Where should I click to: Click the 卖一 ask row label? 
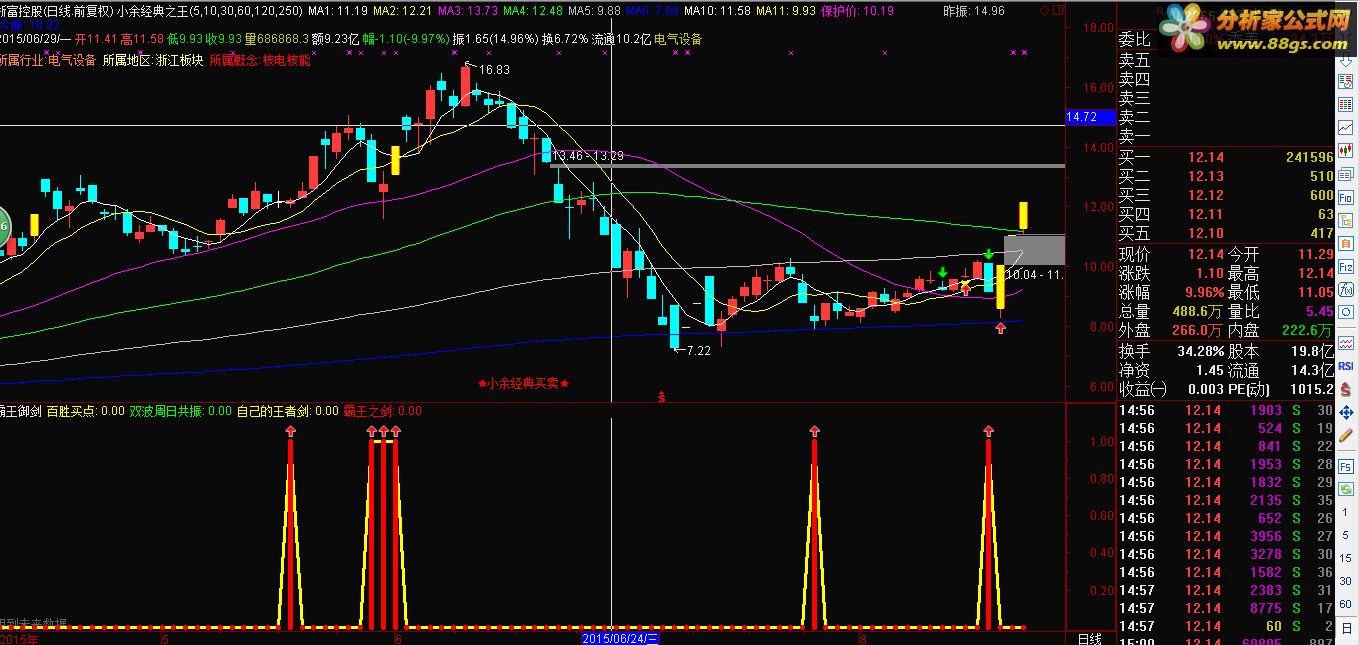click(1135, 137)
